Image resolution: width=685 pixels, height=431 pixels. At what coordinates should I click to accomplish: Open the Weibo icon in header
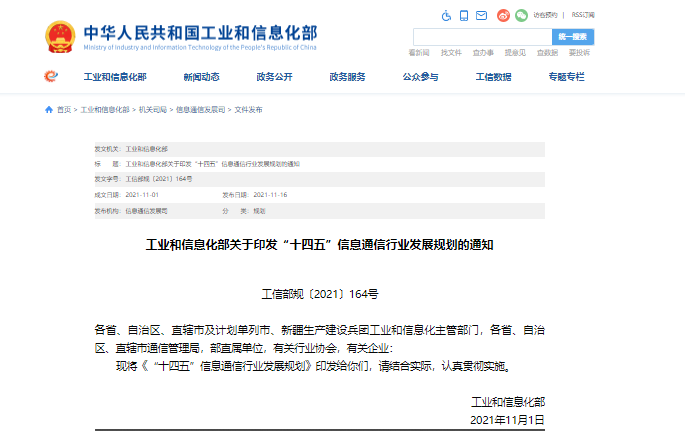point(503,16)
